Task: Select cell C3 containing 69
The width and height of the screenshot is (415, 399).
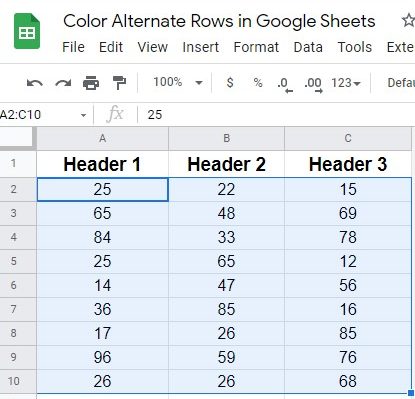Action: tap(348, 213)
